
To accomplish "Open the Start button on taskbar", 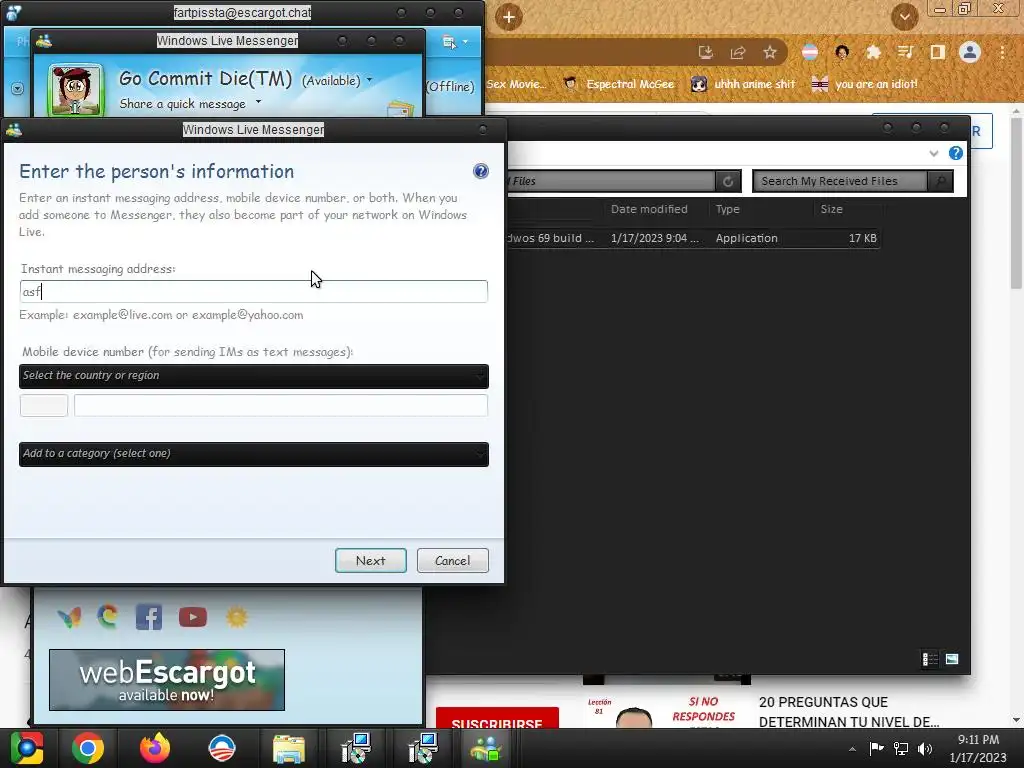I will (26, 748).
